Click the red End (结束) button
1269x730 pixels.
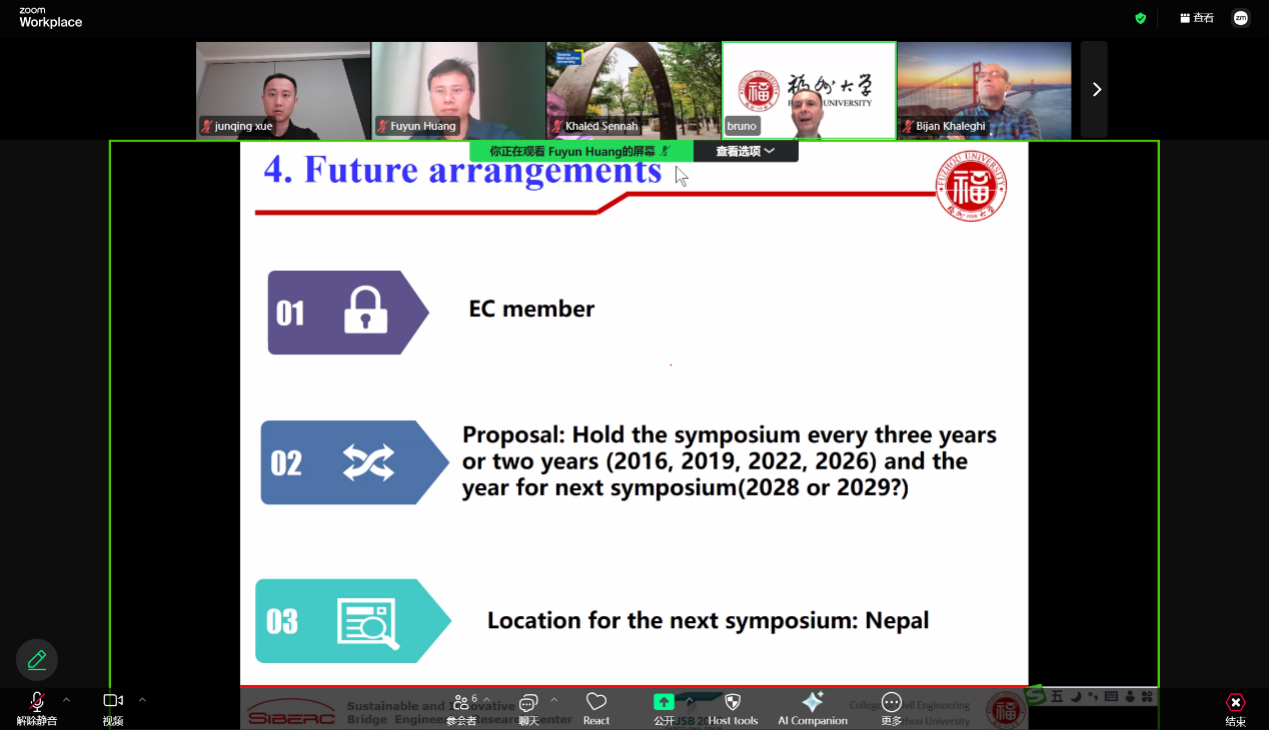click(x=1236, y=709)
